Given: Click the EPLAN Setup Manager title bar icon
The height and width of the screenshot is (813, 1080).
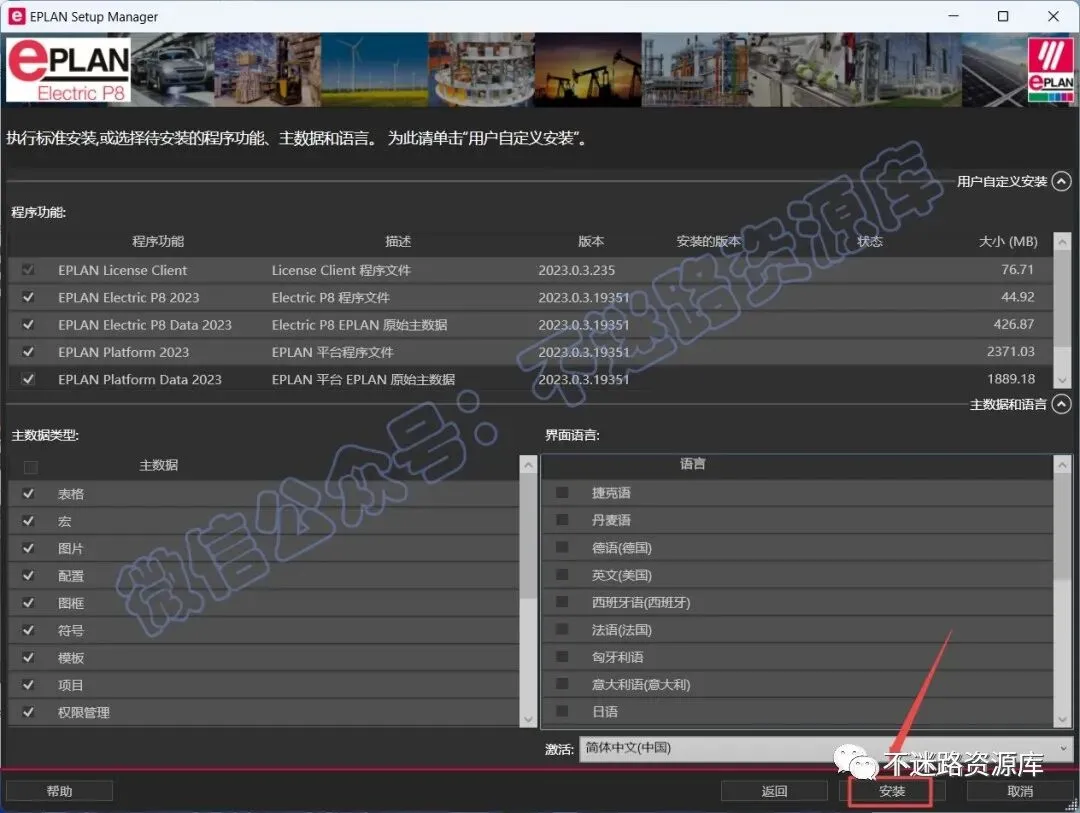Looking at the screenshot, I should 17,16.
